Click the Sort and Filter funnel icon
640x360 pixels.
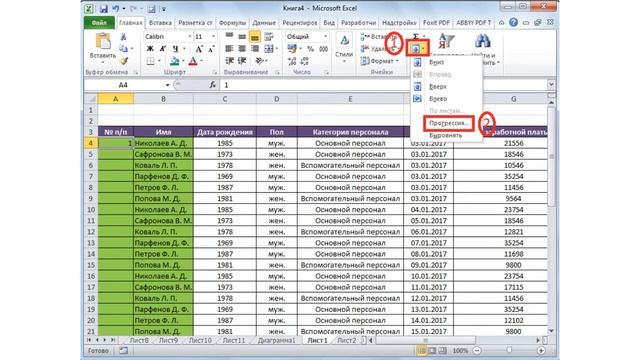[446, 41]
